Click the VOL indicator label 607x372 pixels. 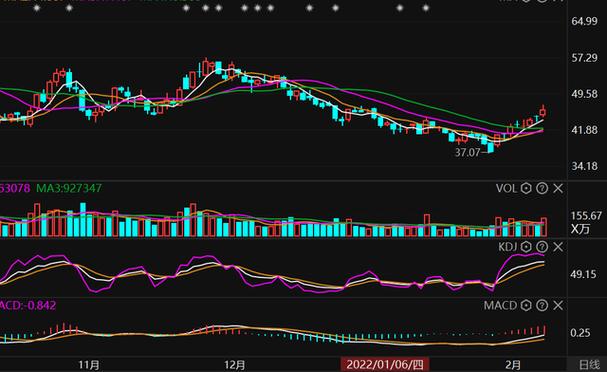point(506,189)
